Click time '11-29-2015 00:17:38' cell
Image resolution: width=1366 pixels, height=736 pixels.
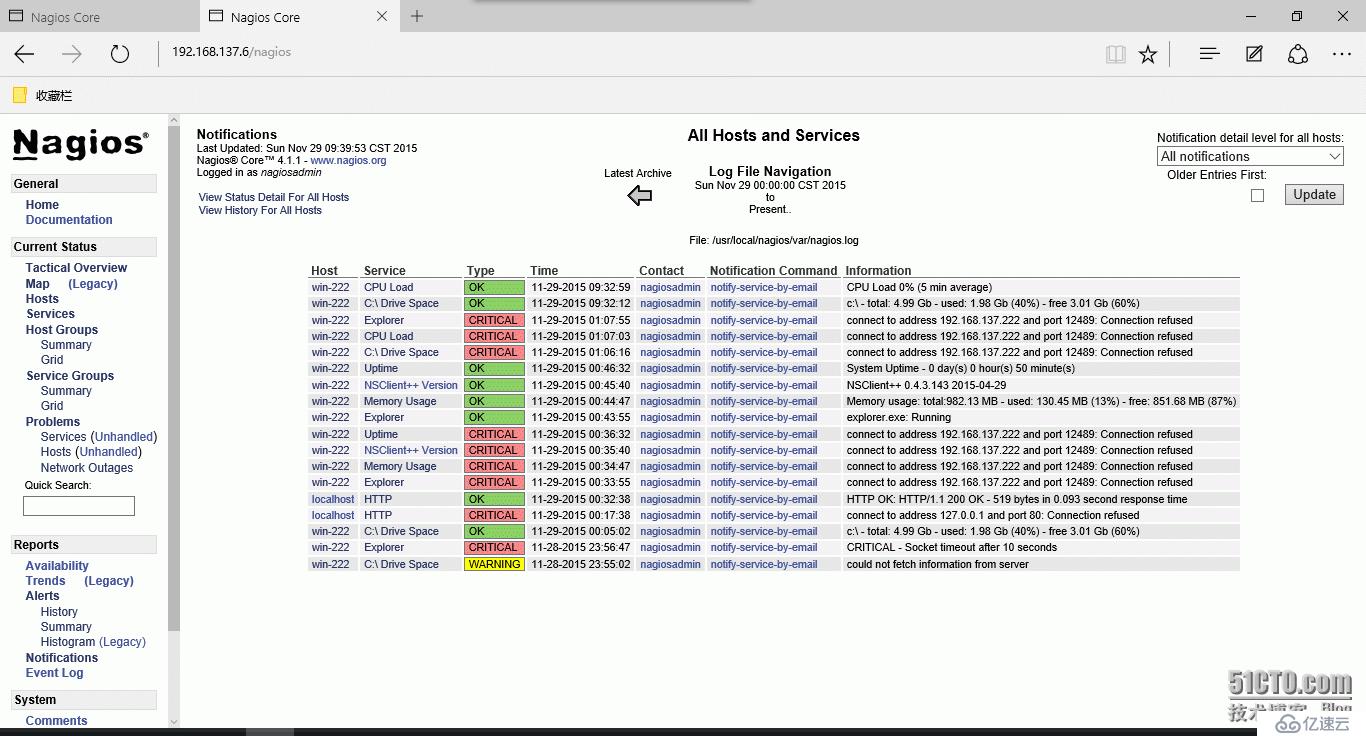point(581,516)
